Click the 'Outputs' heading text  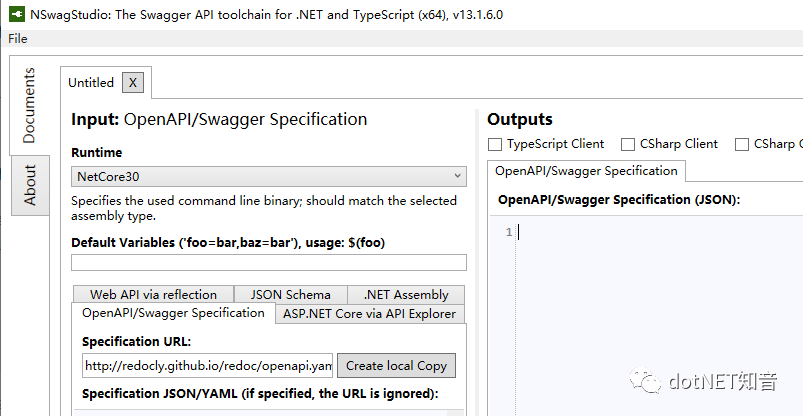[520, 119]
